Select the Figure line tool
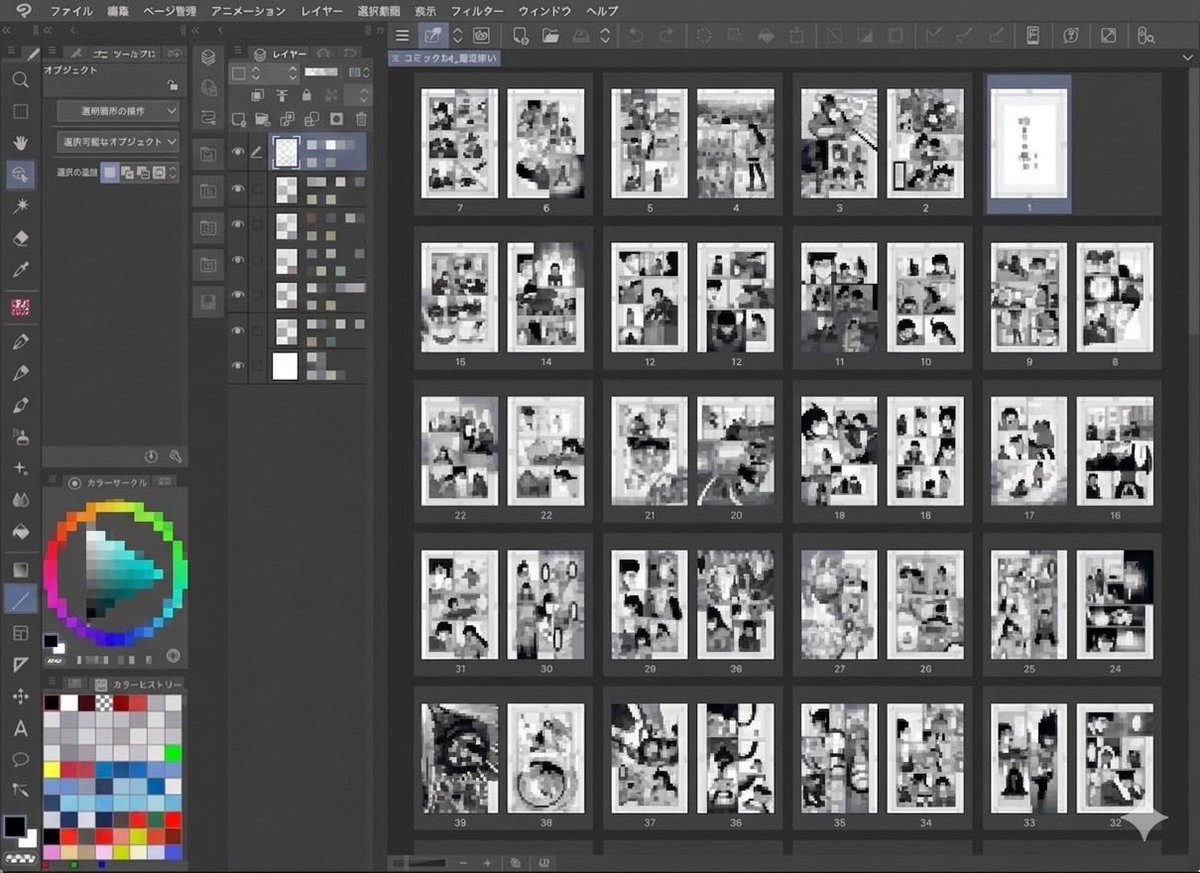This screenshot has height=873, width=1200. [x=20, y=599]
